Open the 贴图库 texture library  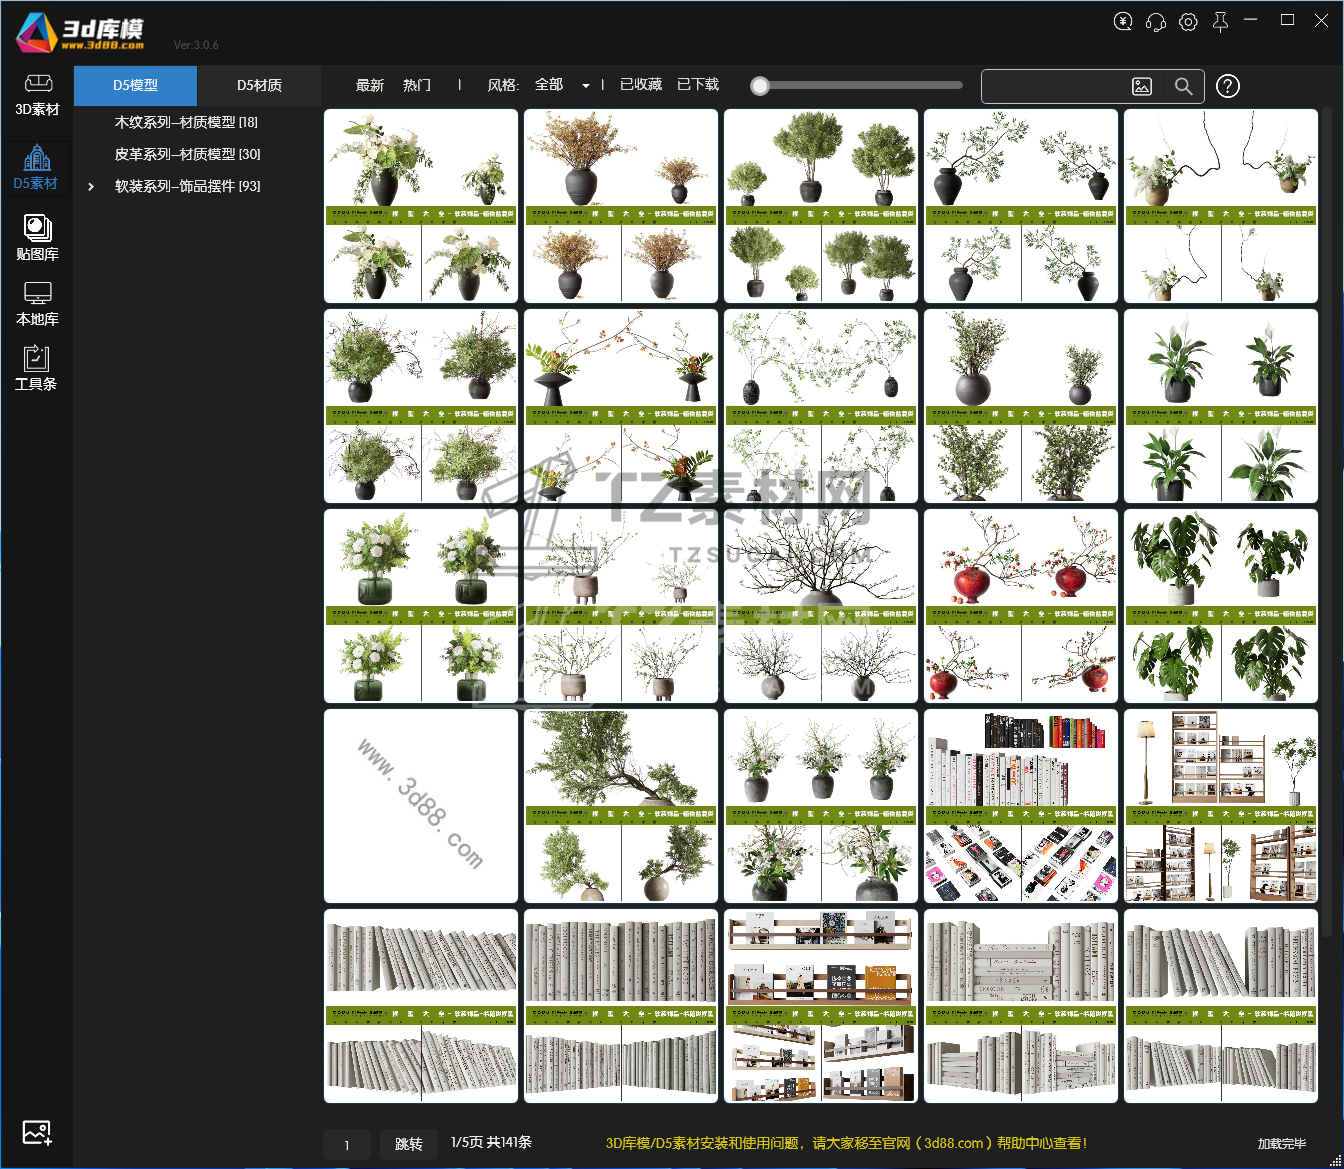[37, 238]
